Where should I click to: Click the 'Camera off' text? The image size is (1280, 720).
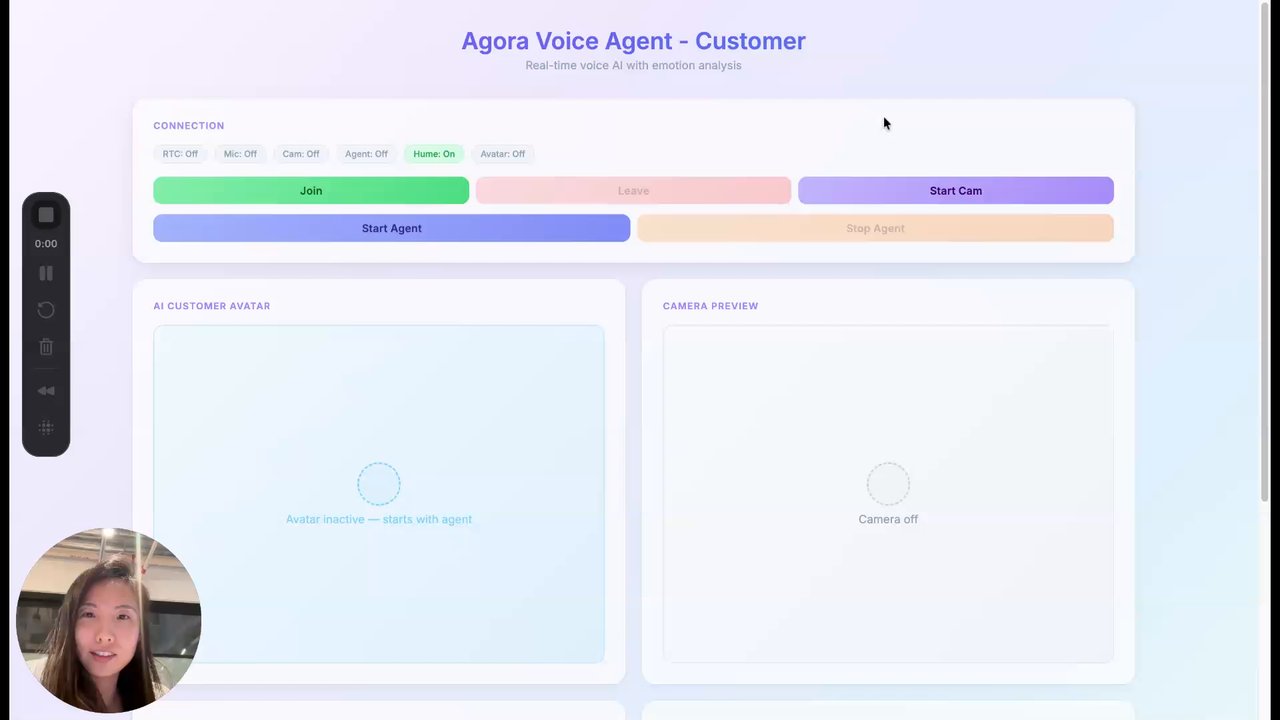(888, 519)
